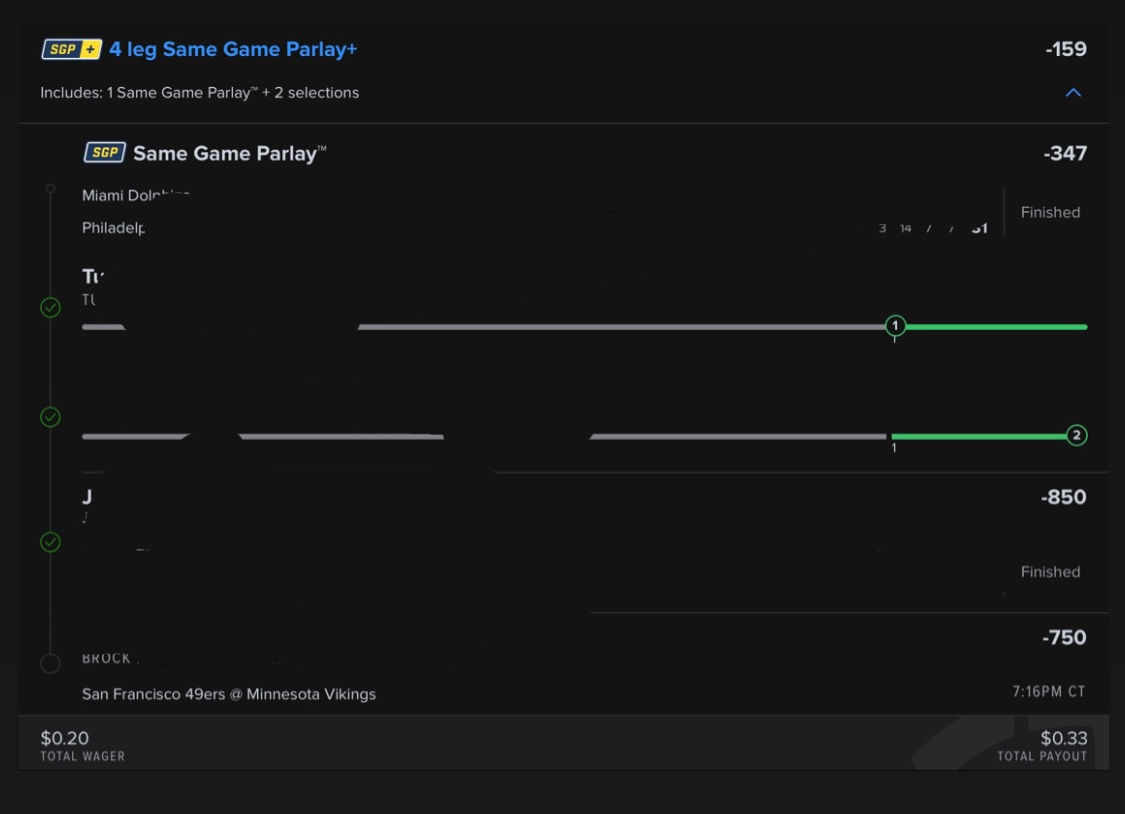The image size is (1125, 814).
Task: Click the -750 leg odds
Action: (x=1063, y=637)
